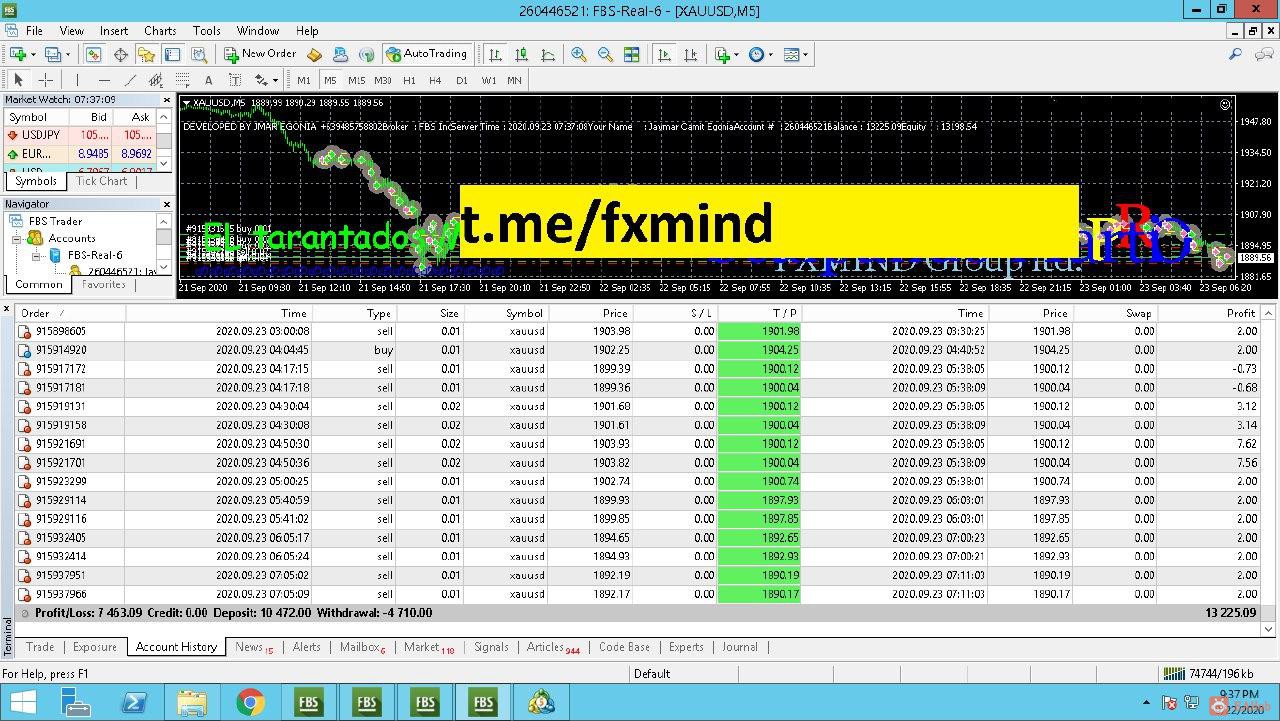Zoom in on the chart
The image size is (1280, 721).
(579, 54)
